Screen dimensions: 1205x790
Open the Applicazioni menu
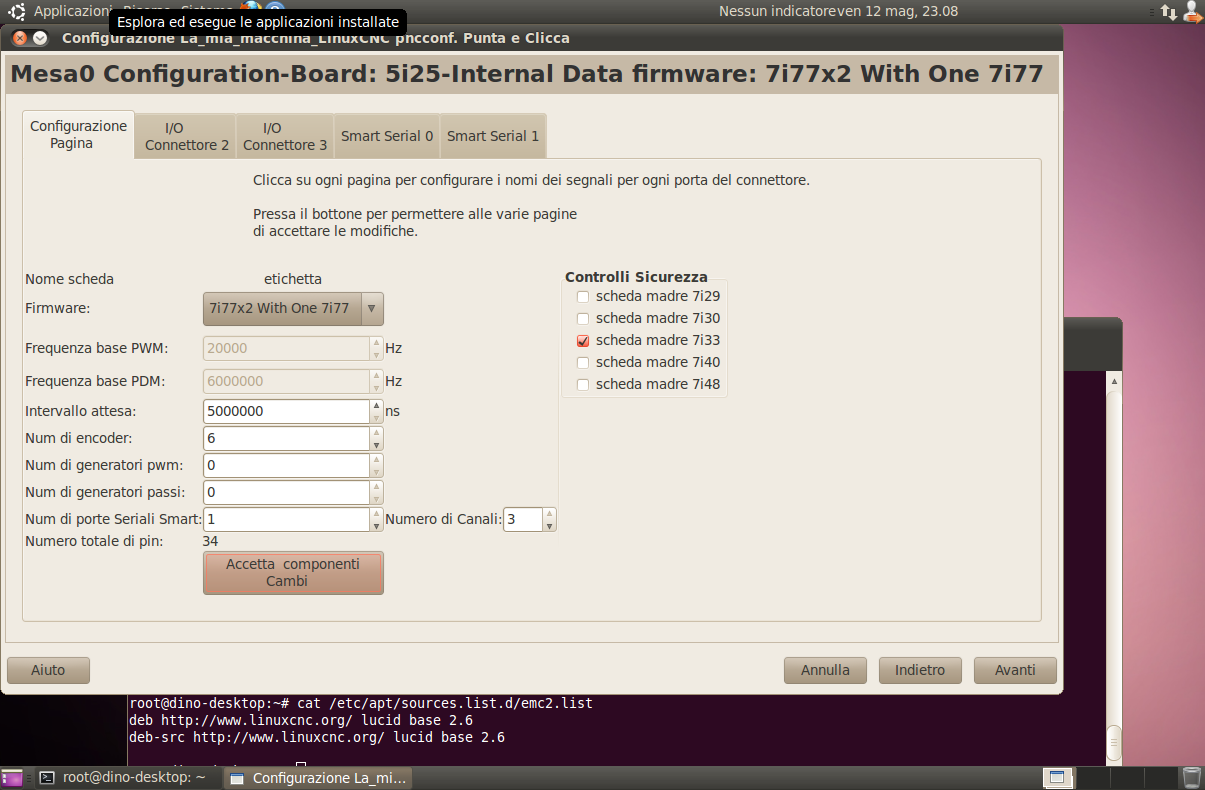pos(72,11)
